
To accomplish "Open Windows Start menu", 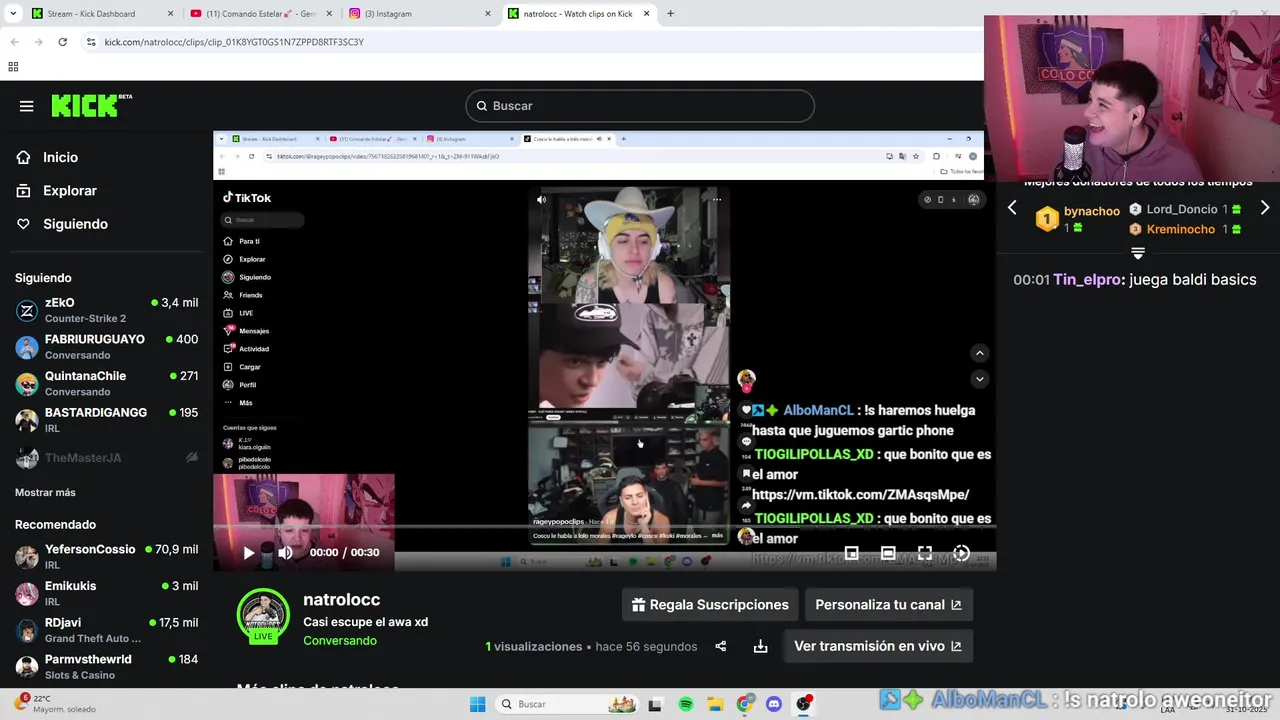I will (477, 704).
